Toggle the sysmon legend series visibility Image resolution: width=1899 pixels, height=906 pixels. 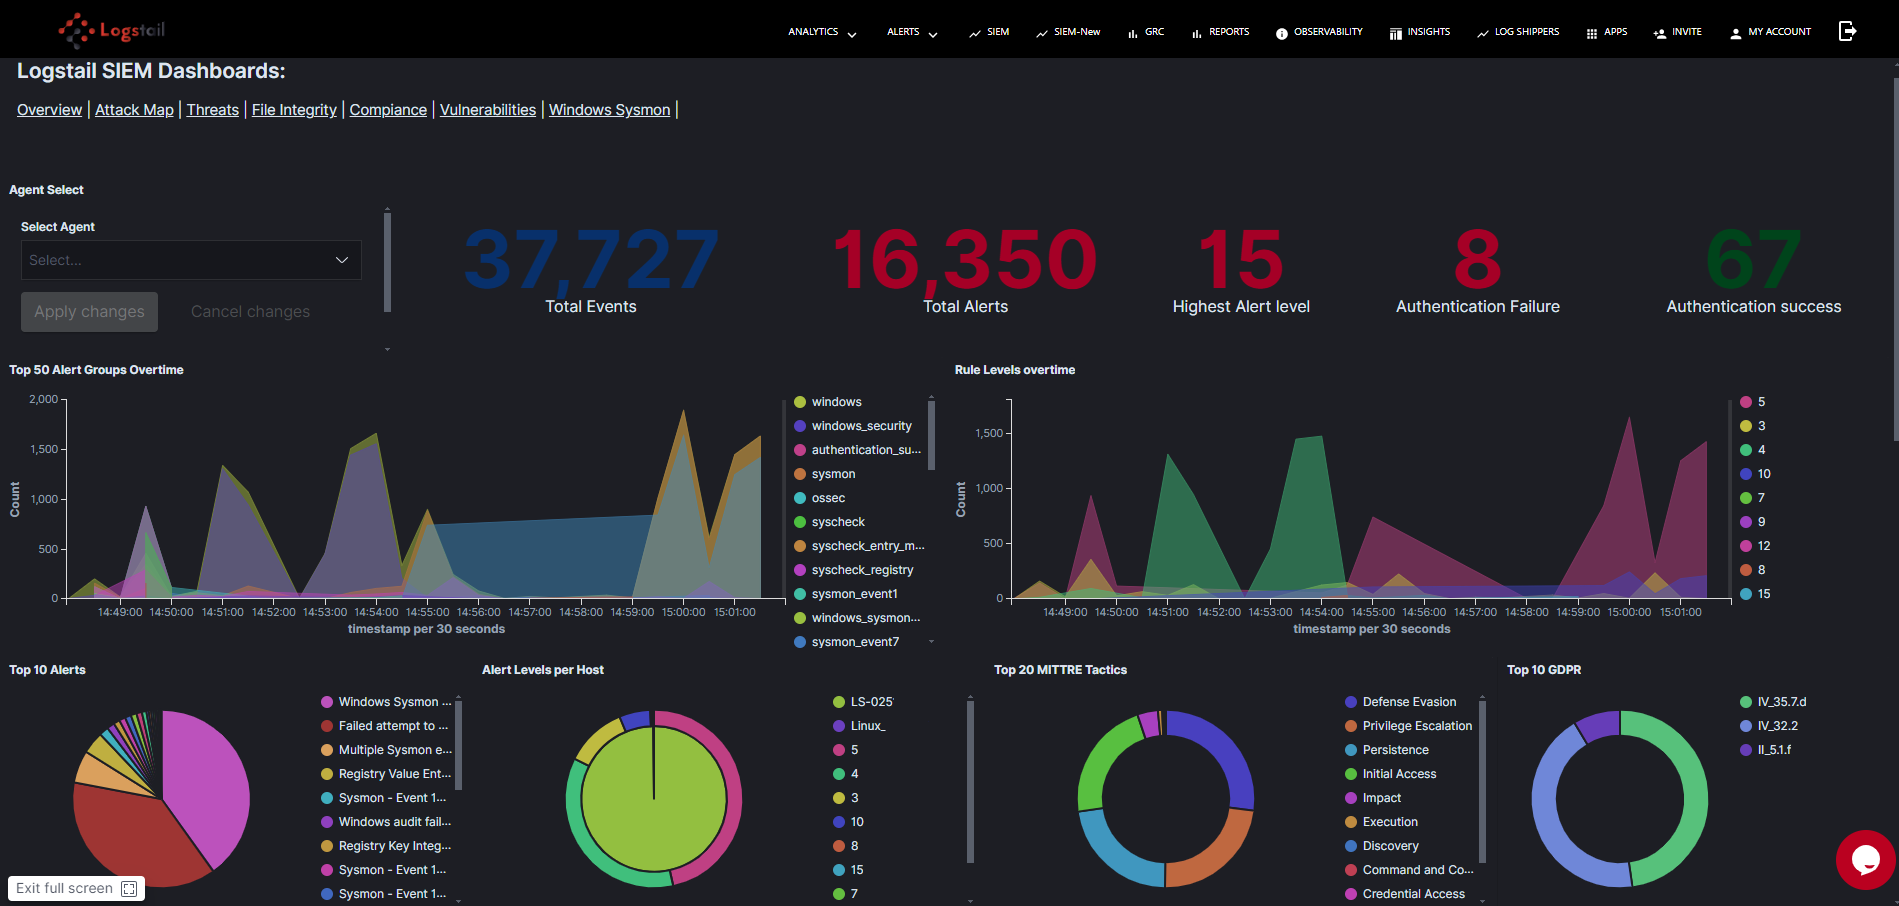point(833,474)
